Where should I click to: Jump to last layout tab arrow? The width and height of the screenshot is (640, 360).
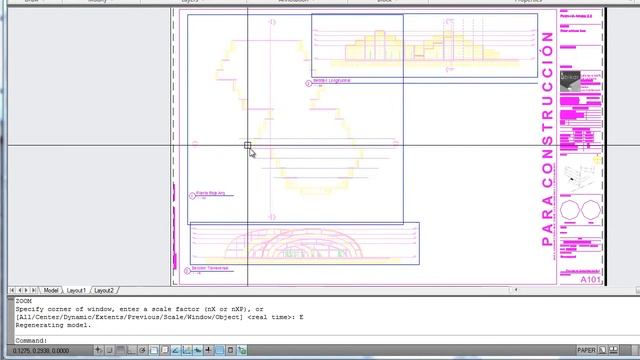34,290
